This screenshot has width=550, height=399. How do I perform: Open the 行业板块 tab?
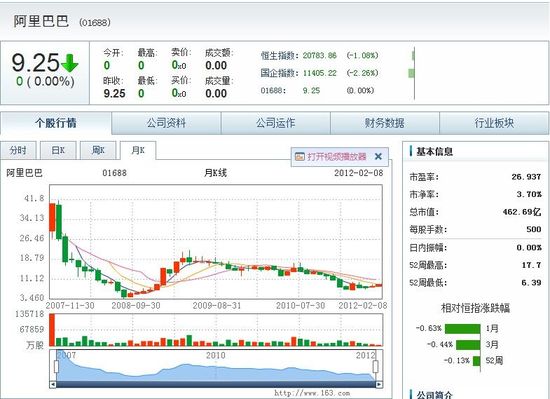point(494,123)
